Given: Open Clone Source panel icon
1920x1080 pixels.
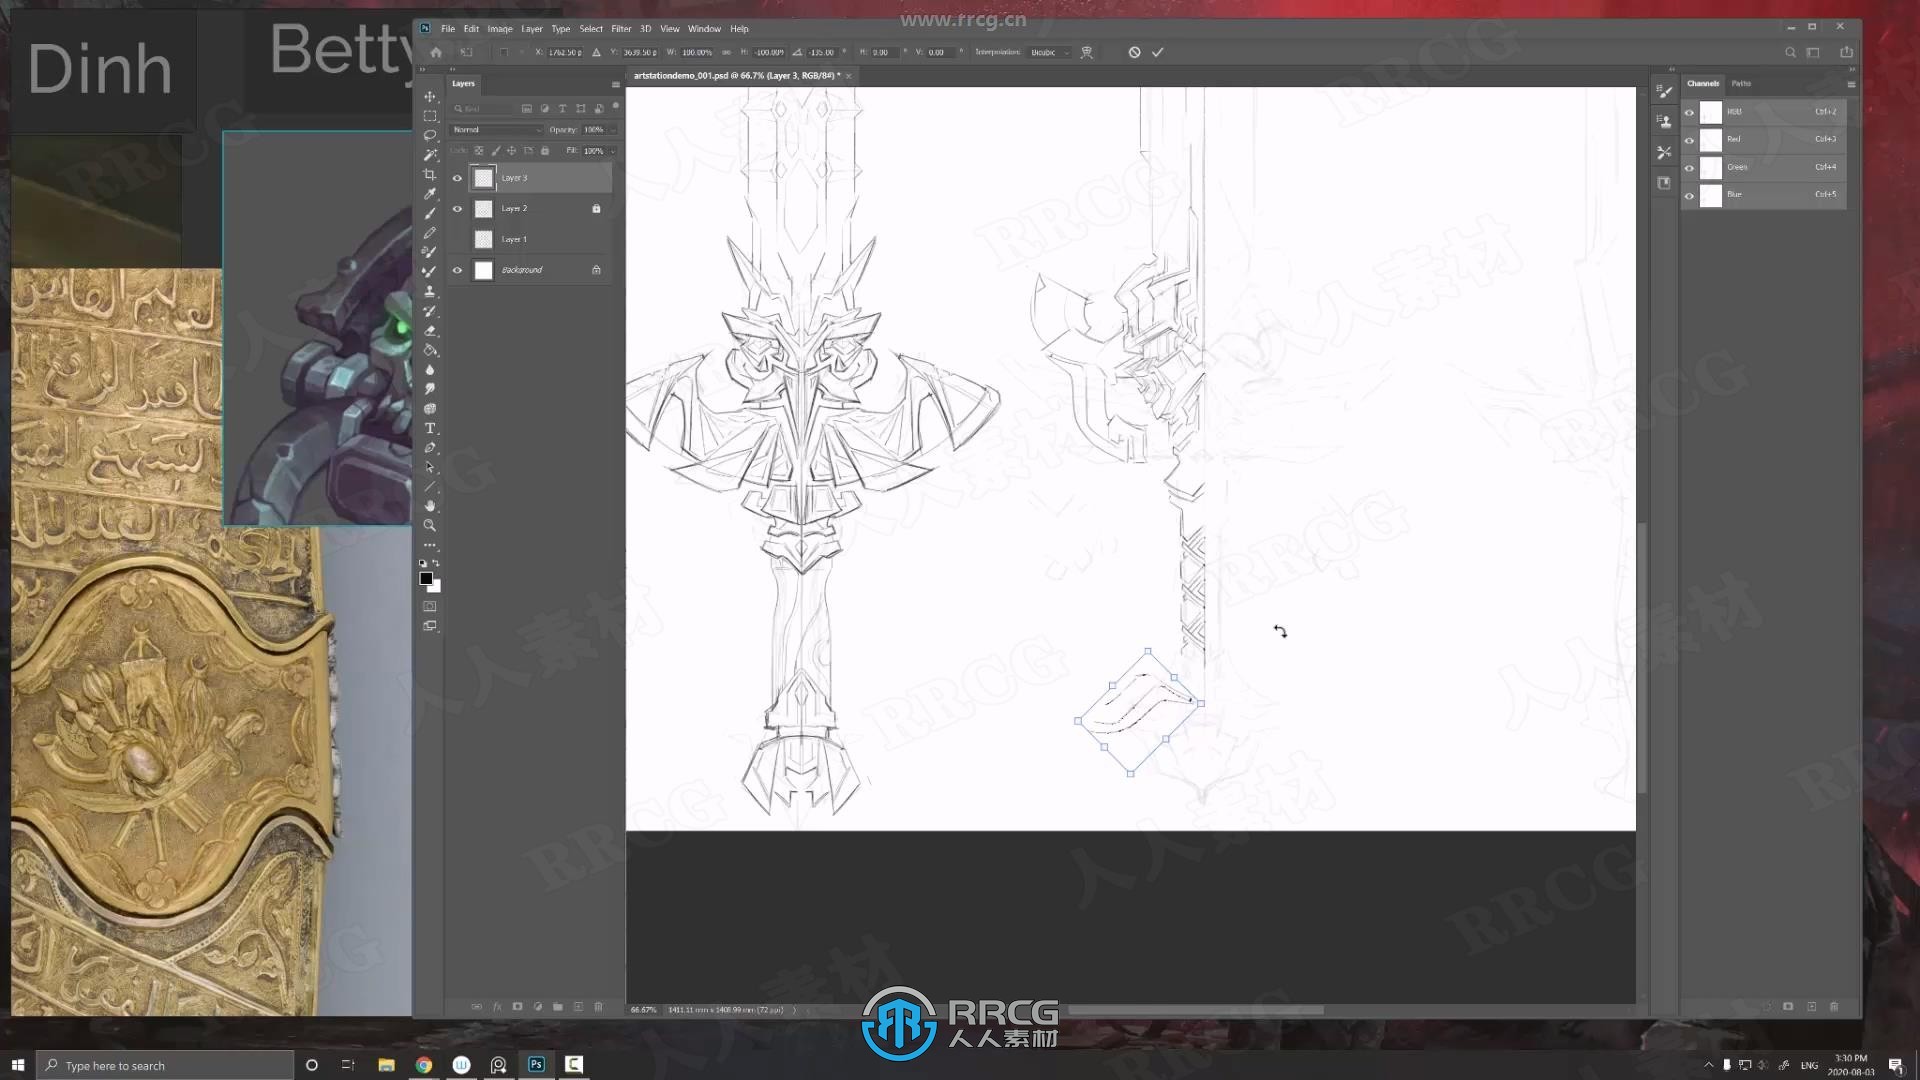Looking at the screenshot, I should coord(1664,121).
